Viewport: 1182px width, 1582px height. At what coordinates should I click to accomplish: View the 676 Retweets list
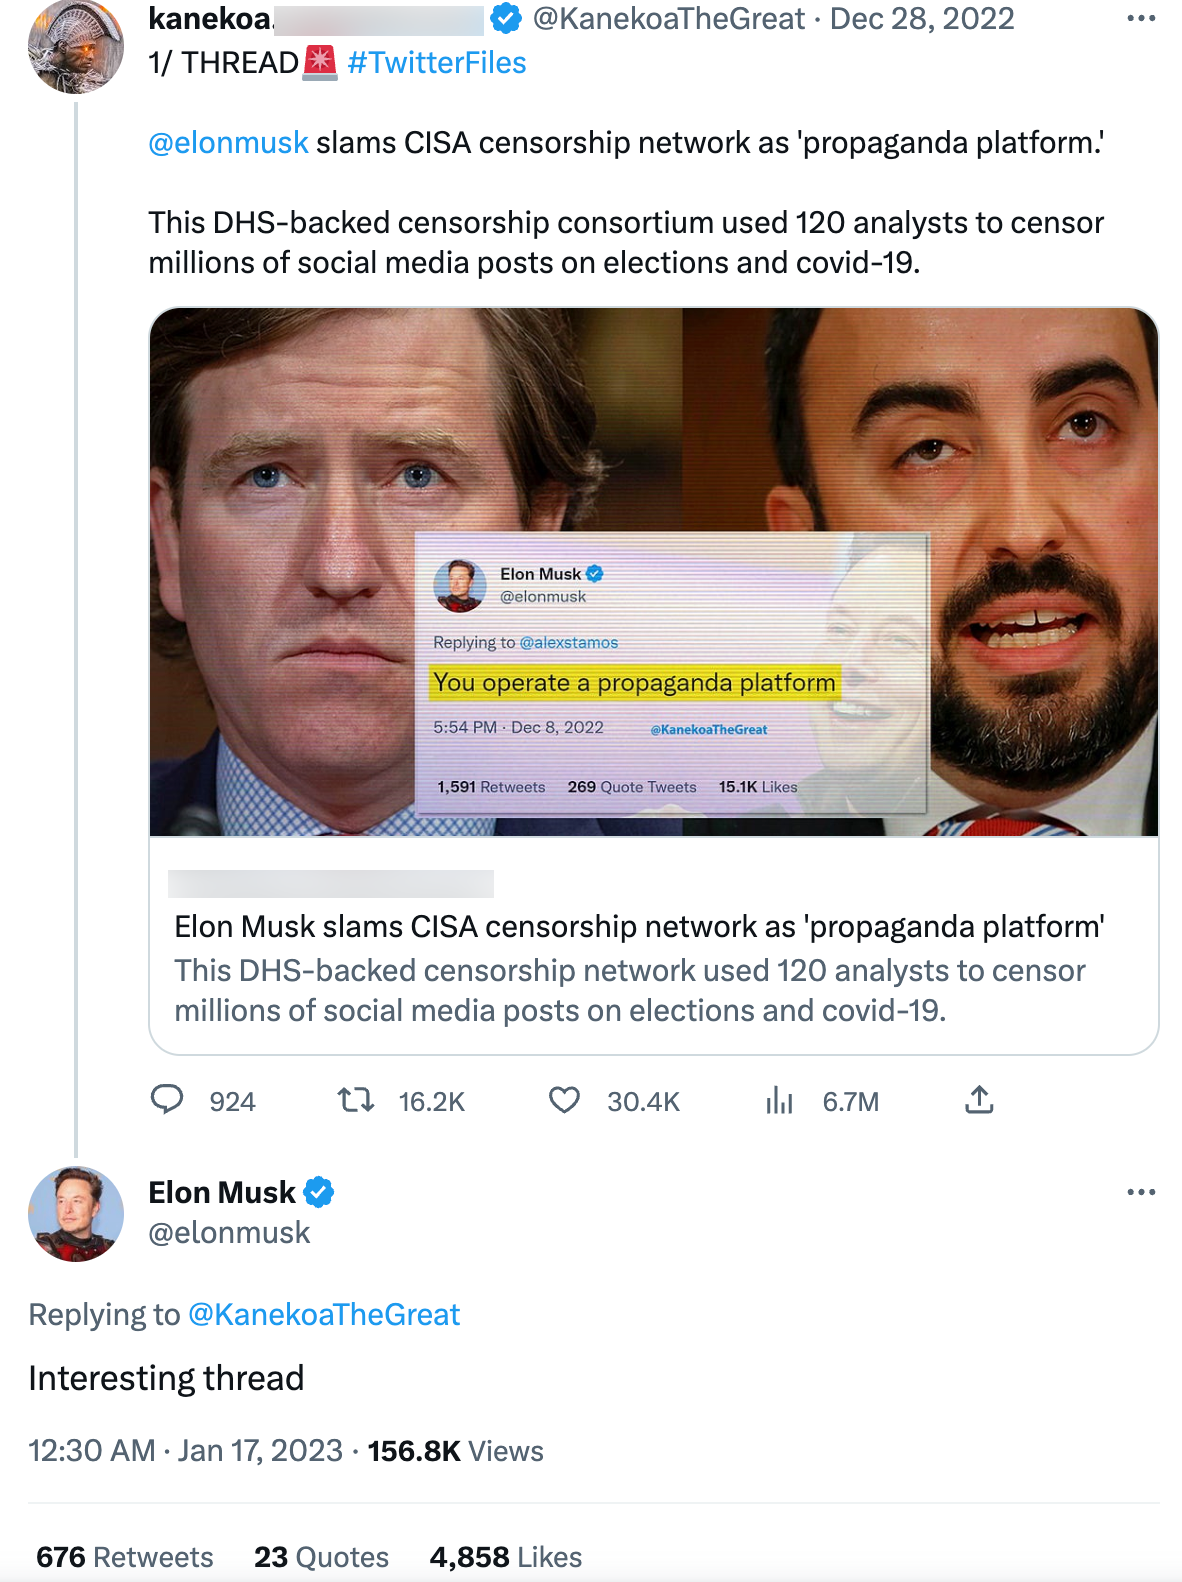pos(125,1557)
